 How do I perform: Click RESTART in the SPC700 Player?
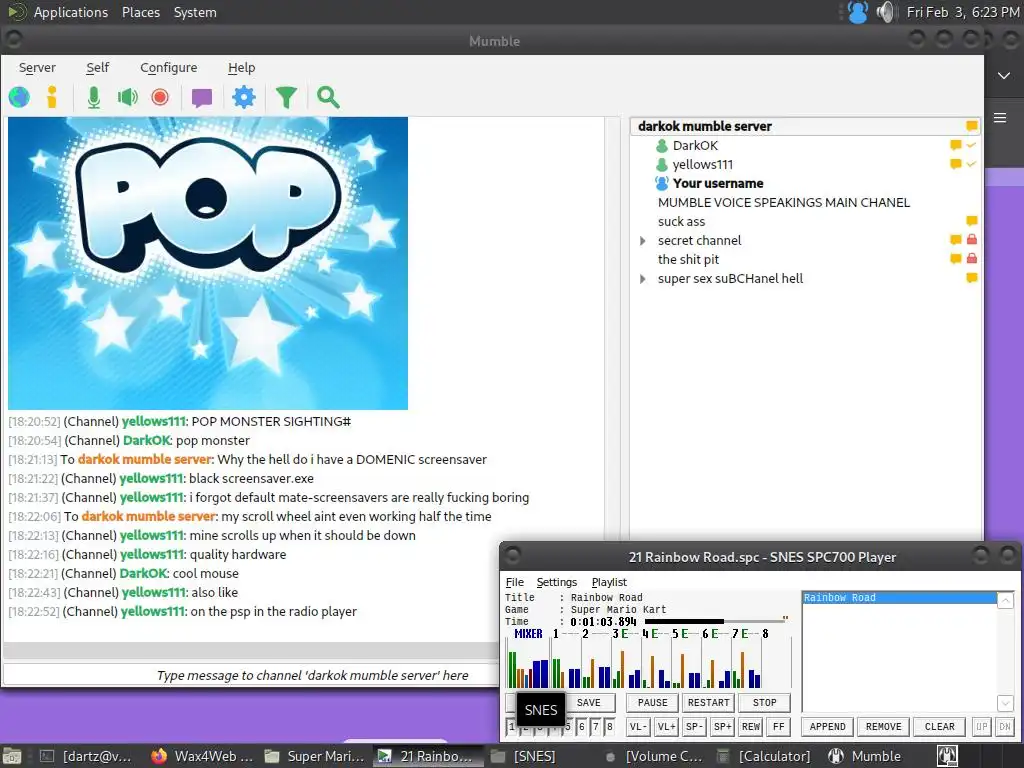pos(708,703)
